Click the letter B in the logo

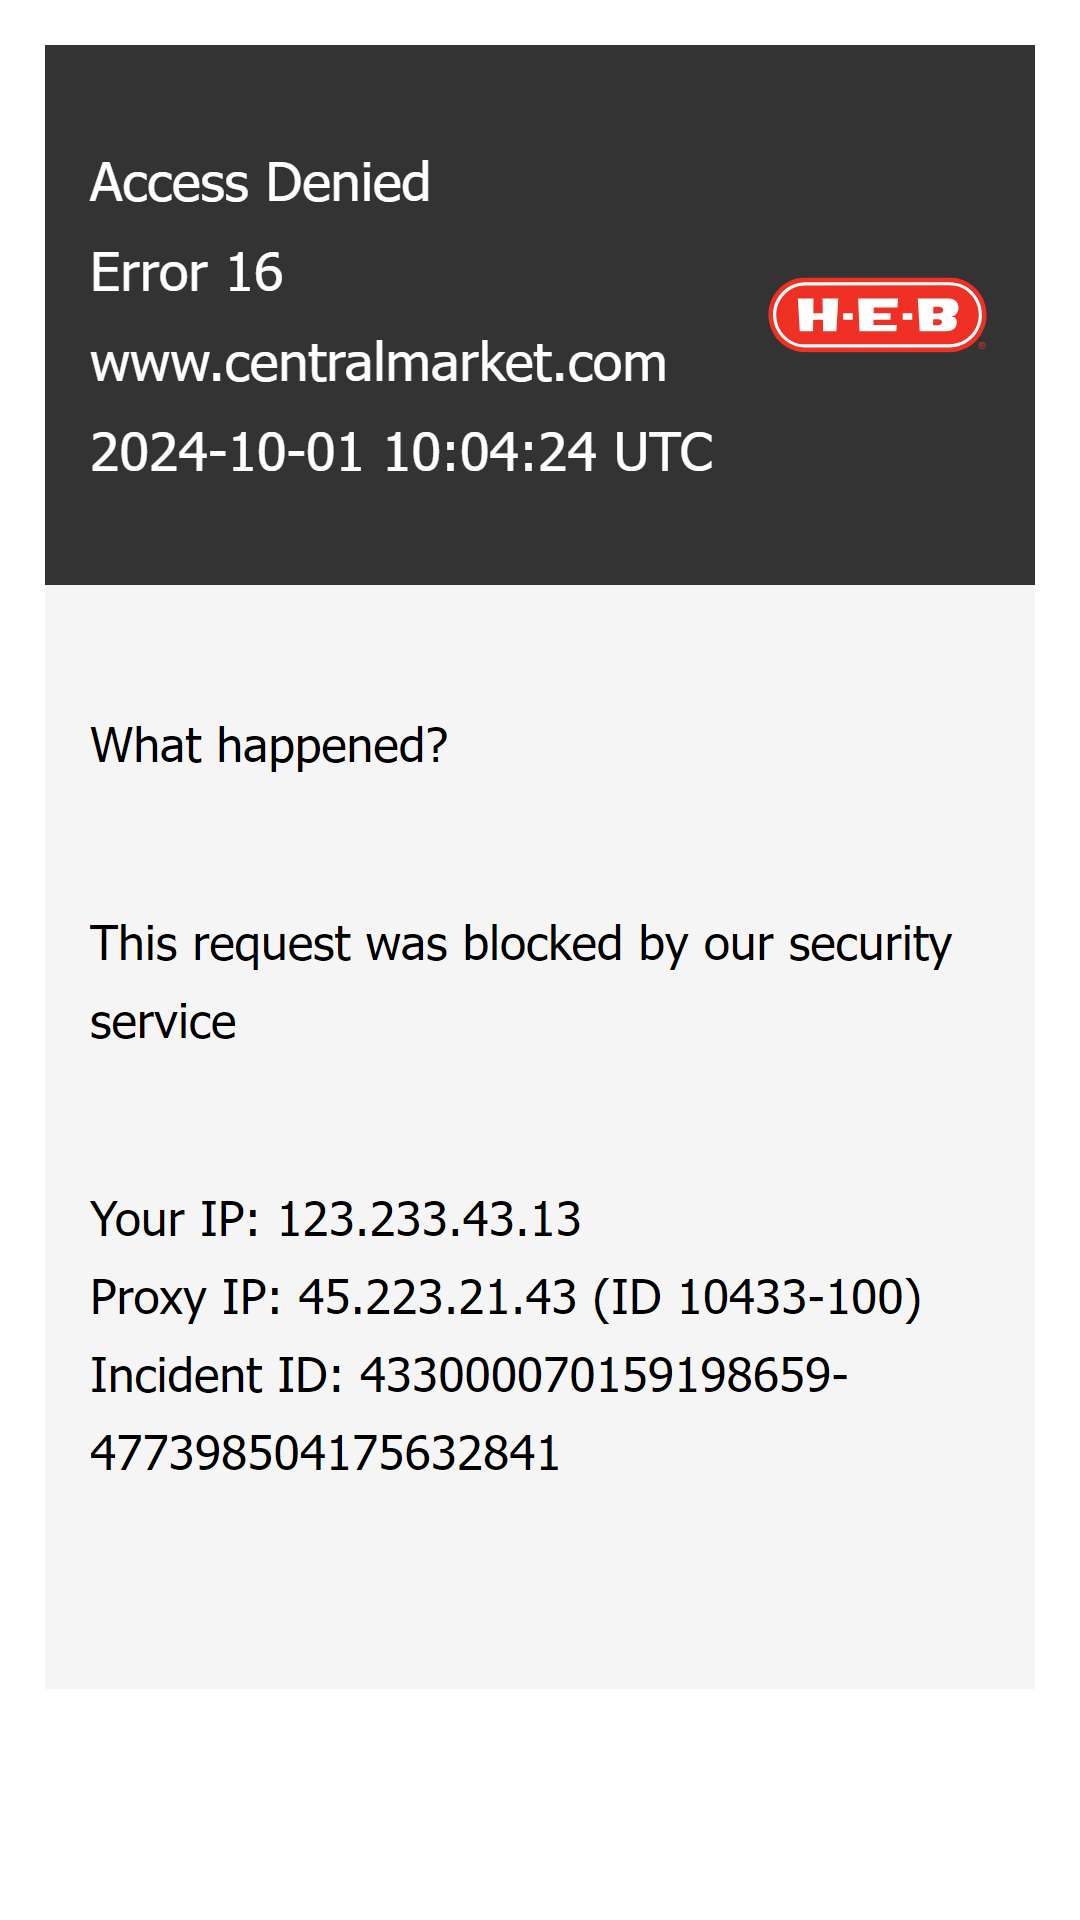(x=937, y=316)
